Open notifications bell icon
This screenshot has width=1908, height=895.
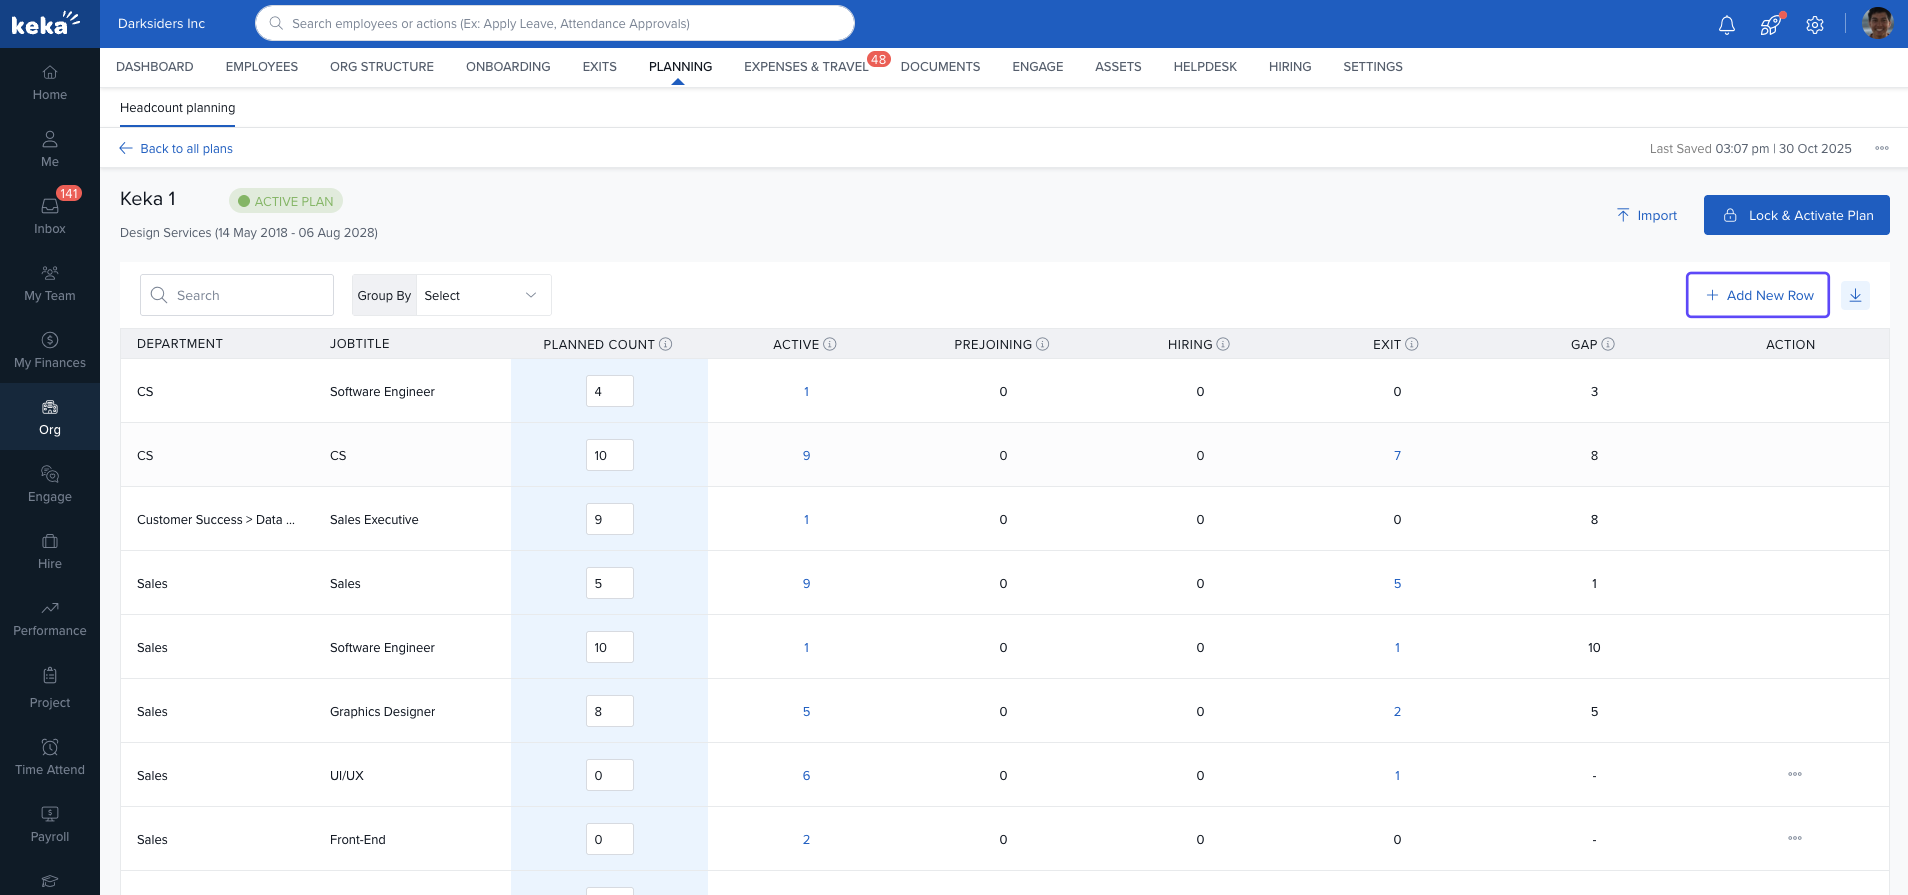point(1726,25)
